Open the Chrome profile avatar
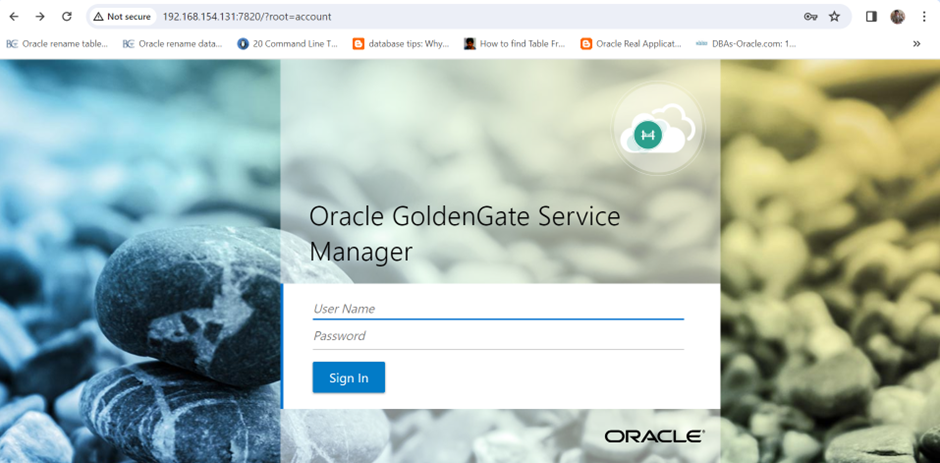Image resolution: width=940 pixels, height=463 pixels. (x=898, y=17)
